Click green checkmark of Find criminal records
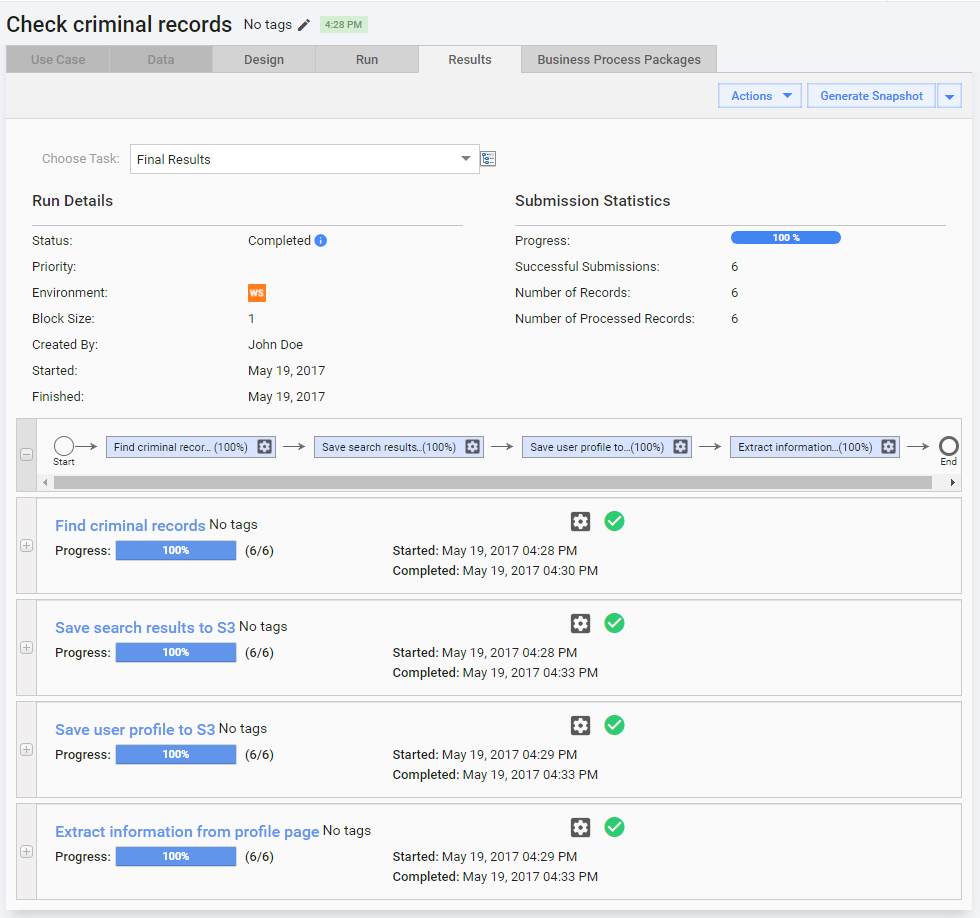This screenshot has height=918, width=980. click(614, 521)
